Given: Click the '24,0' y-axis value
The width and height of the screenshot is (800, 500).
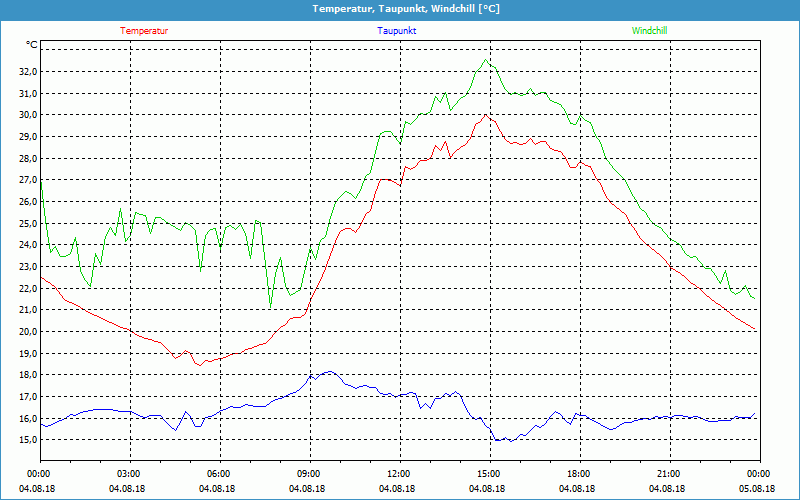Looking at the screenshot, I should [28, 245].
